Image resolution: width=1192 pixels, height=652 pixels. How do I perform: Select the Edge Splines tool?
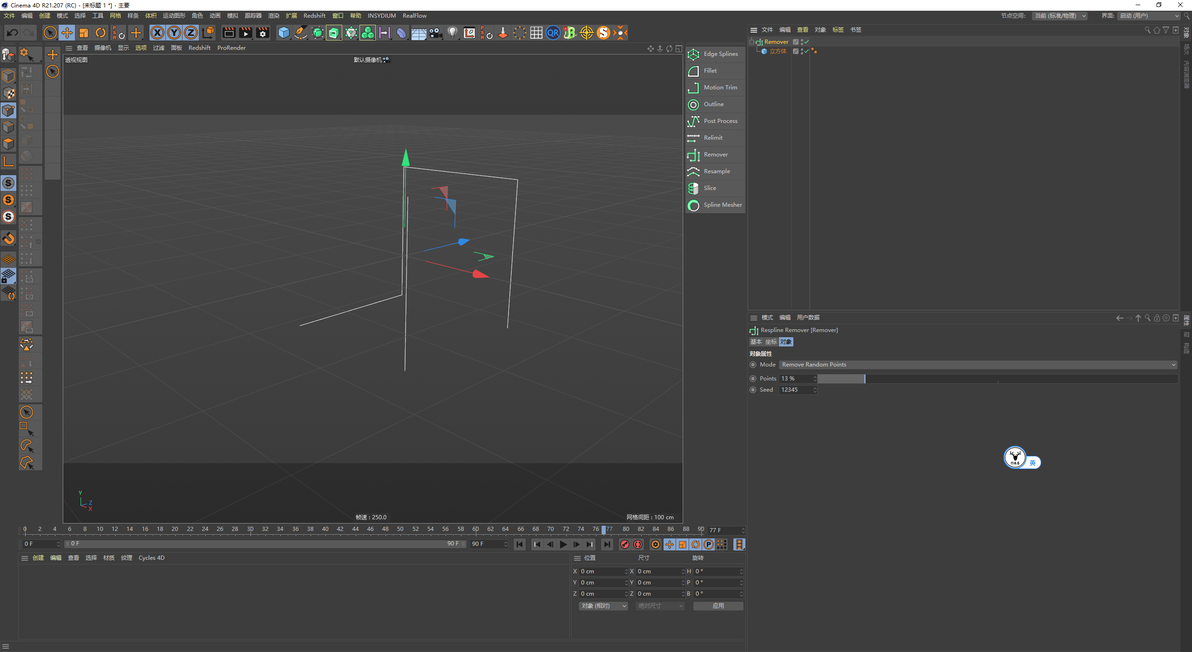click(x=693, y=54)
